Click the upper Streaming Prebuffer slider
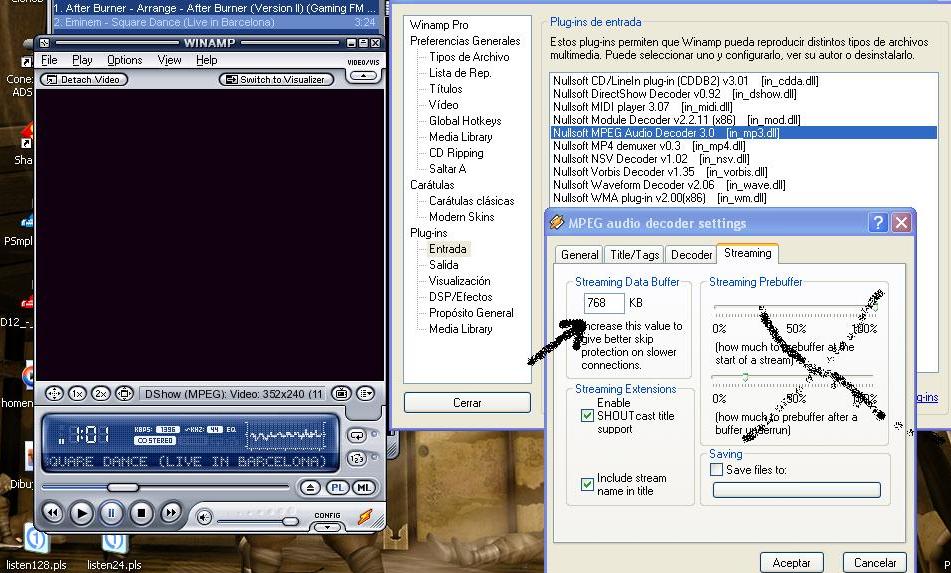 point(795,308)
